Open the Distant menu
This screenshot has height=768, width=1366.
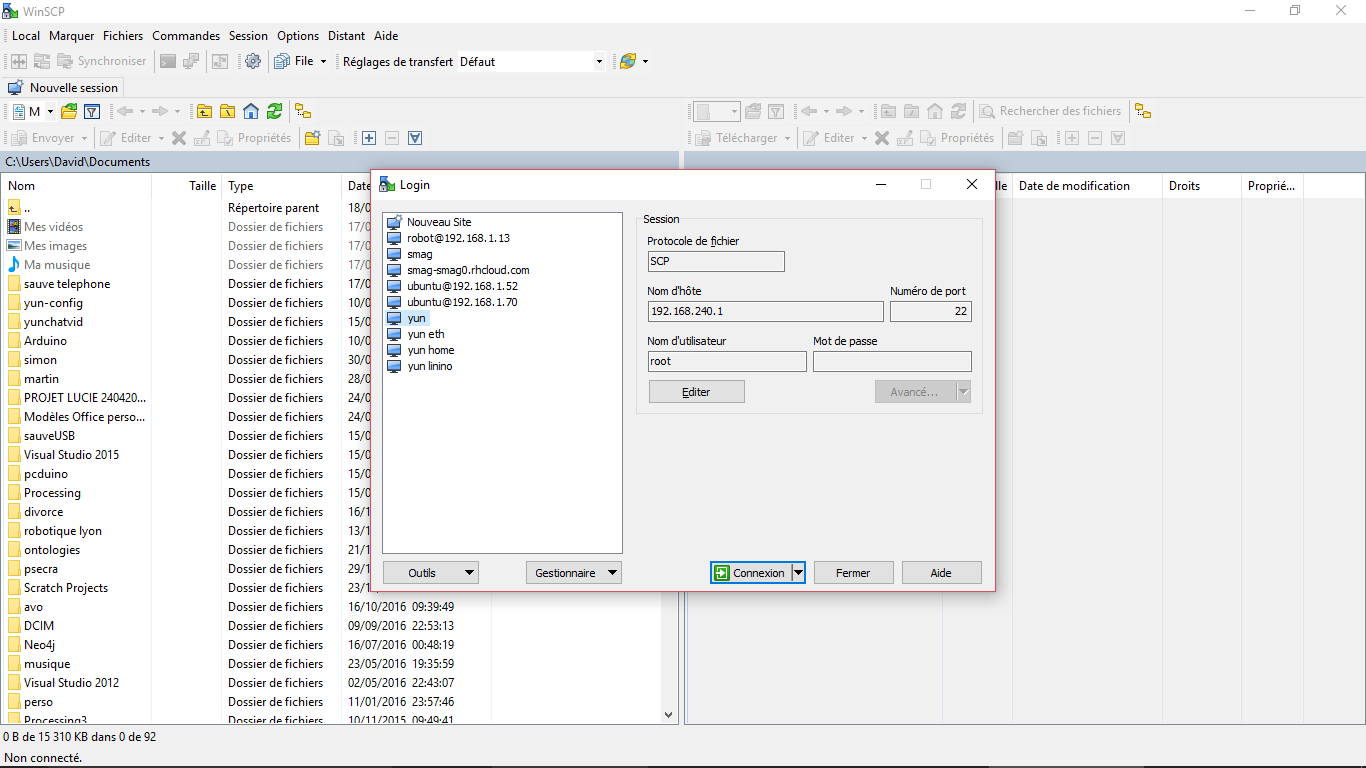[x=347, y=36]
